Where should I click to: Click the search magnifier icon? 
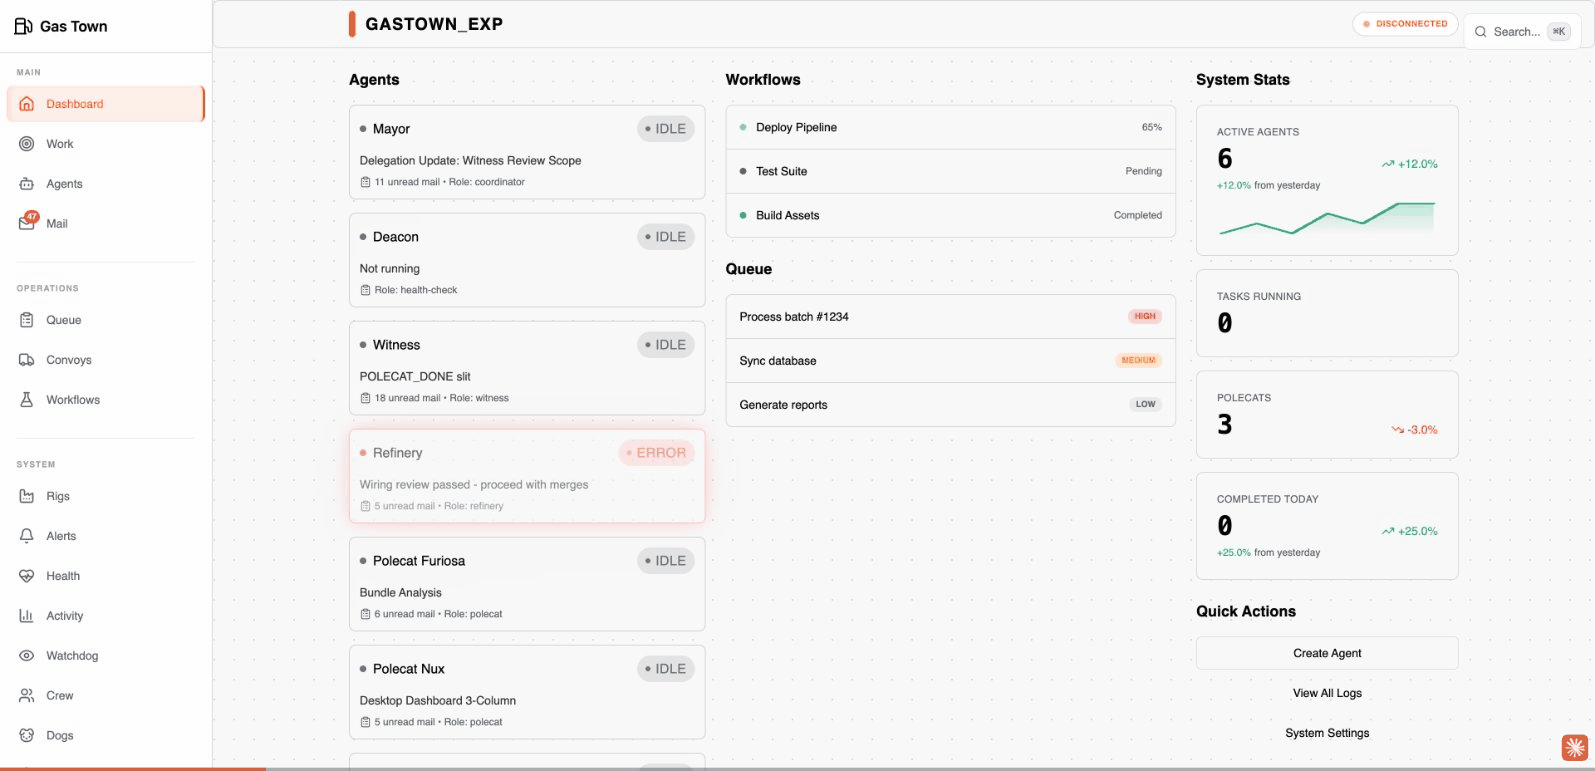tap(1481, 32)
